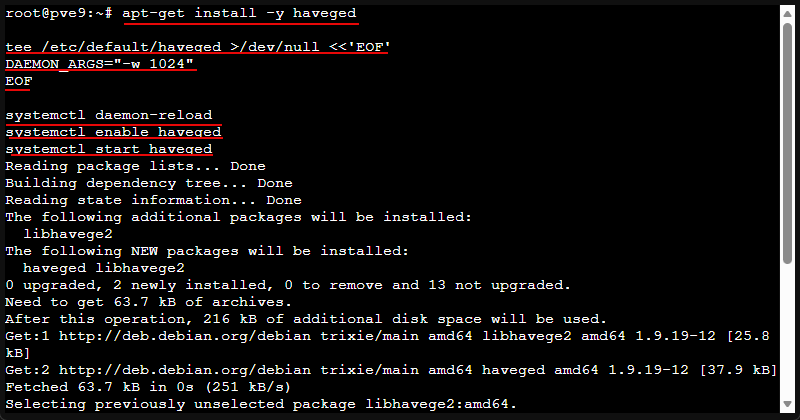Click the 0 upgraded, 2 newly installed summary

coord(288,285)
